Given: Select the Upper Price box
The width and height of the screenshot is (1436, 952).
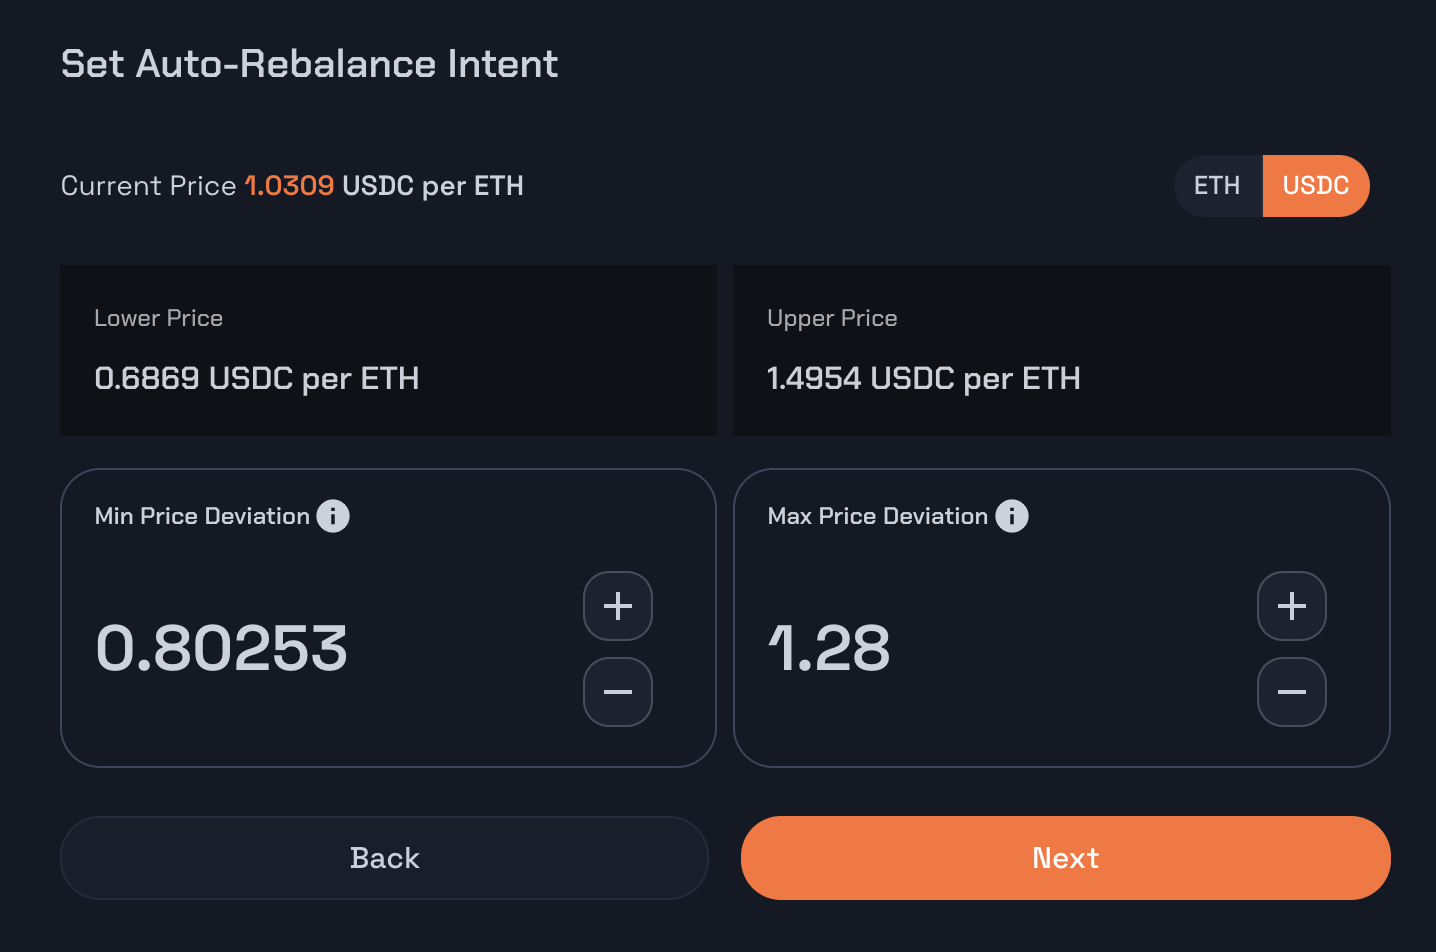Looking at the screenshot, I should [1062, 350].
